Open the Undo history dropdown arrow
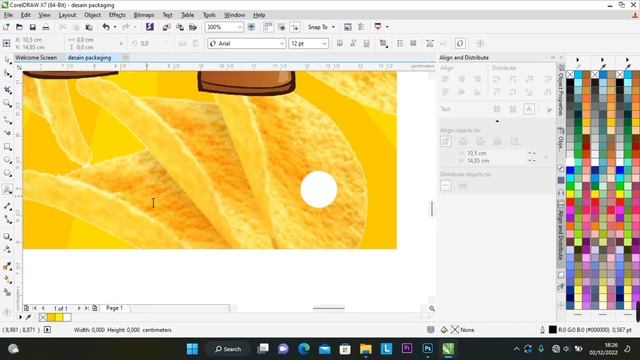Image resolution: width=640 pixels, height=360 pixels. coord(115,27)
